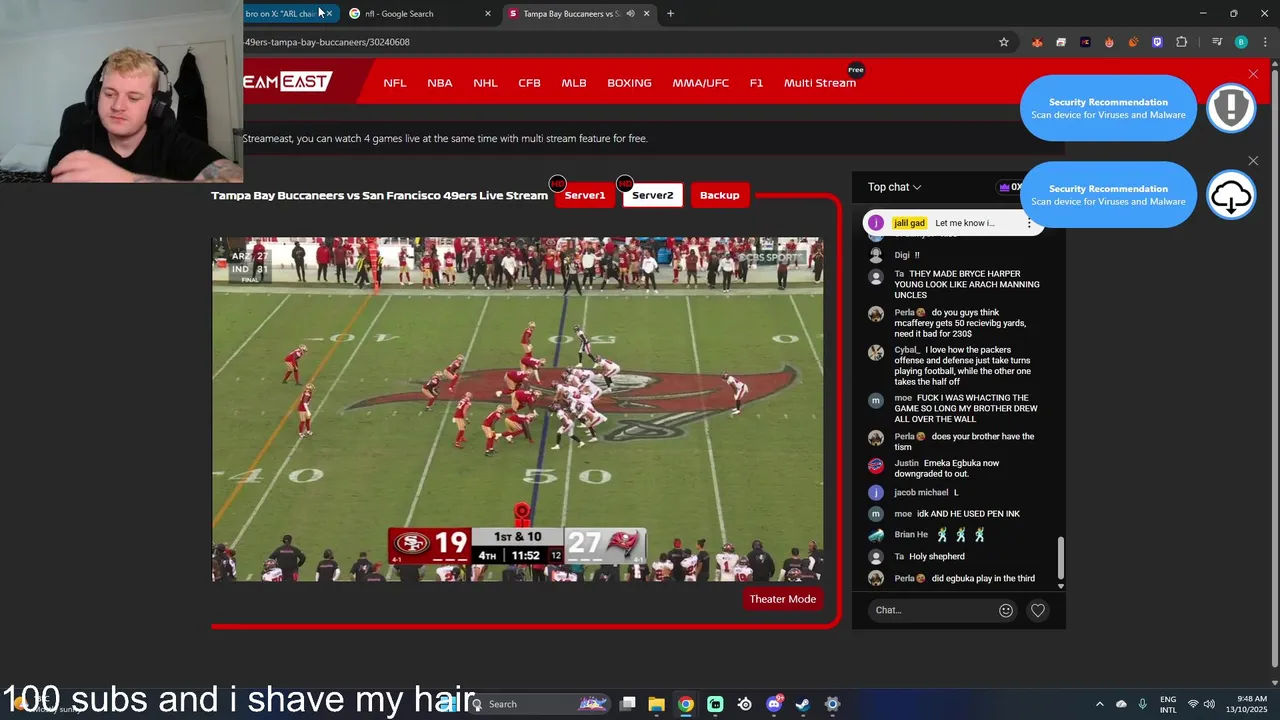Open the Multi Stream feature
The width and height of the screenshot is (1280, 720).
[820, 83]
